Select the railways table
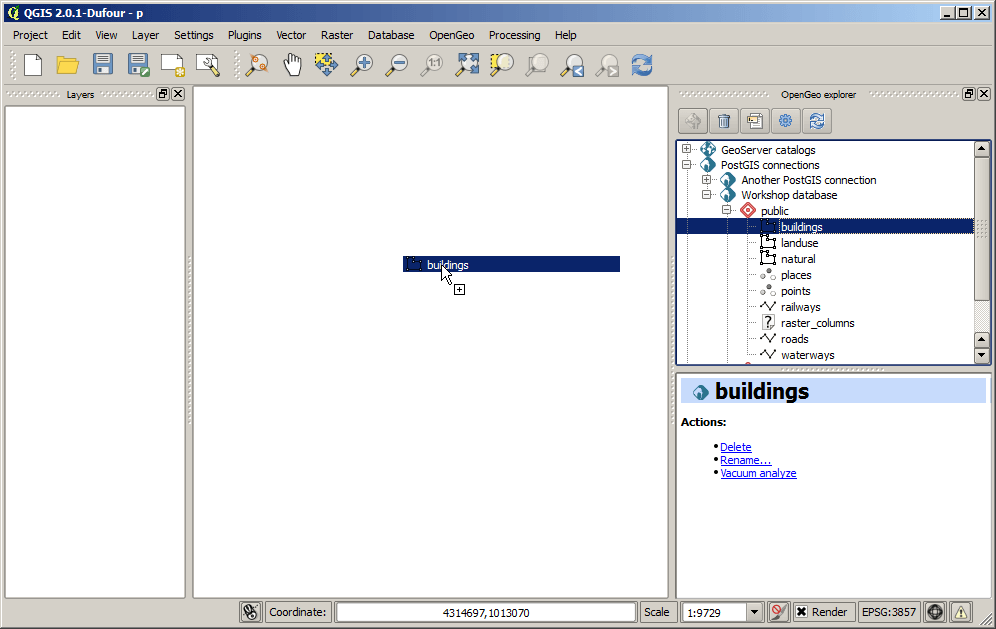Viewport: 996px width, 629px height. click(x=800, y=307)
